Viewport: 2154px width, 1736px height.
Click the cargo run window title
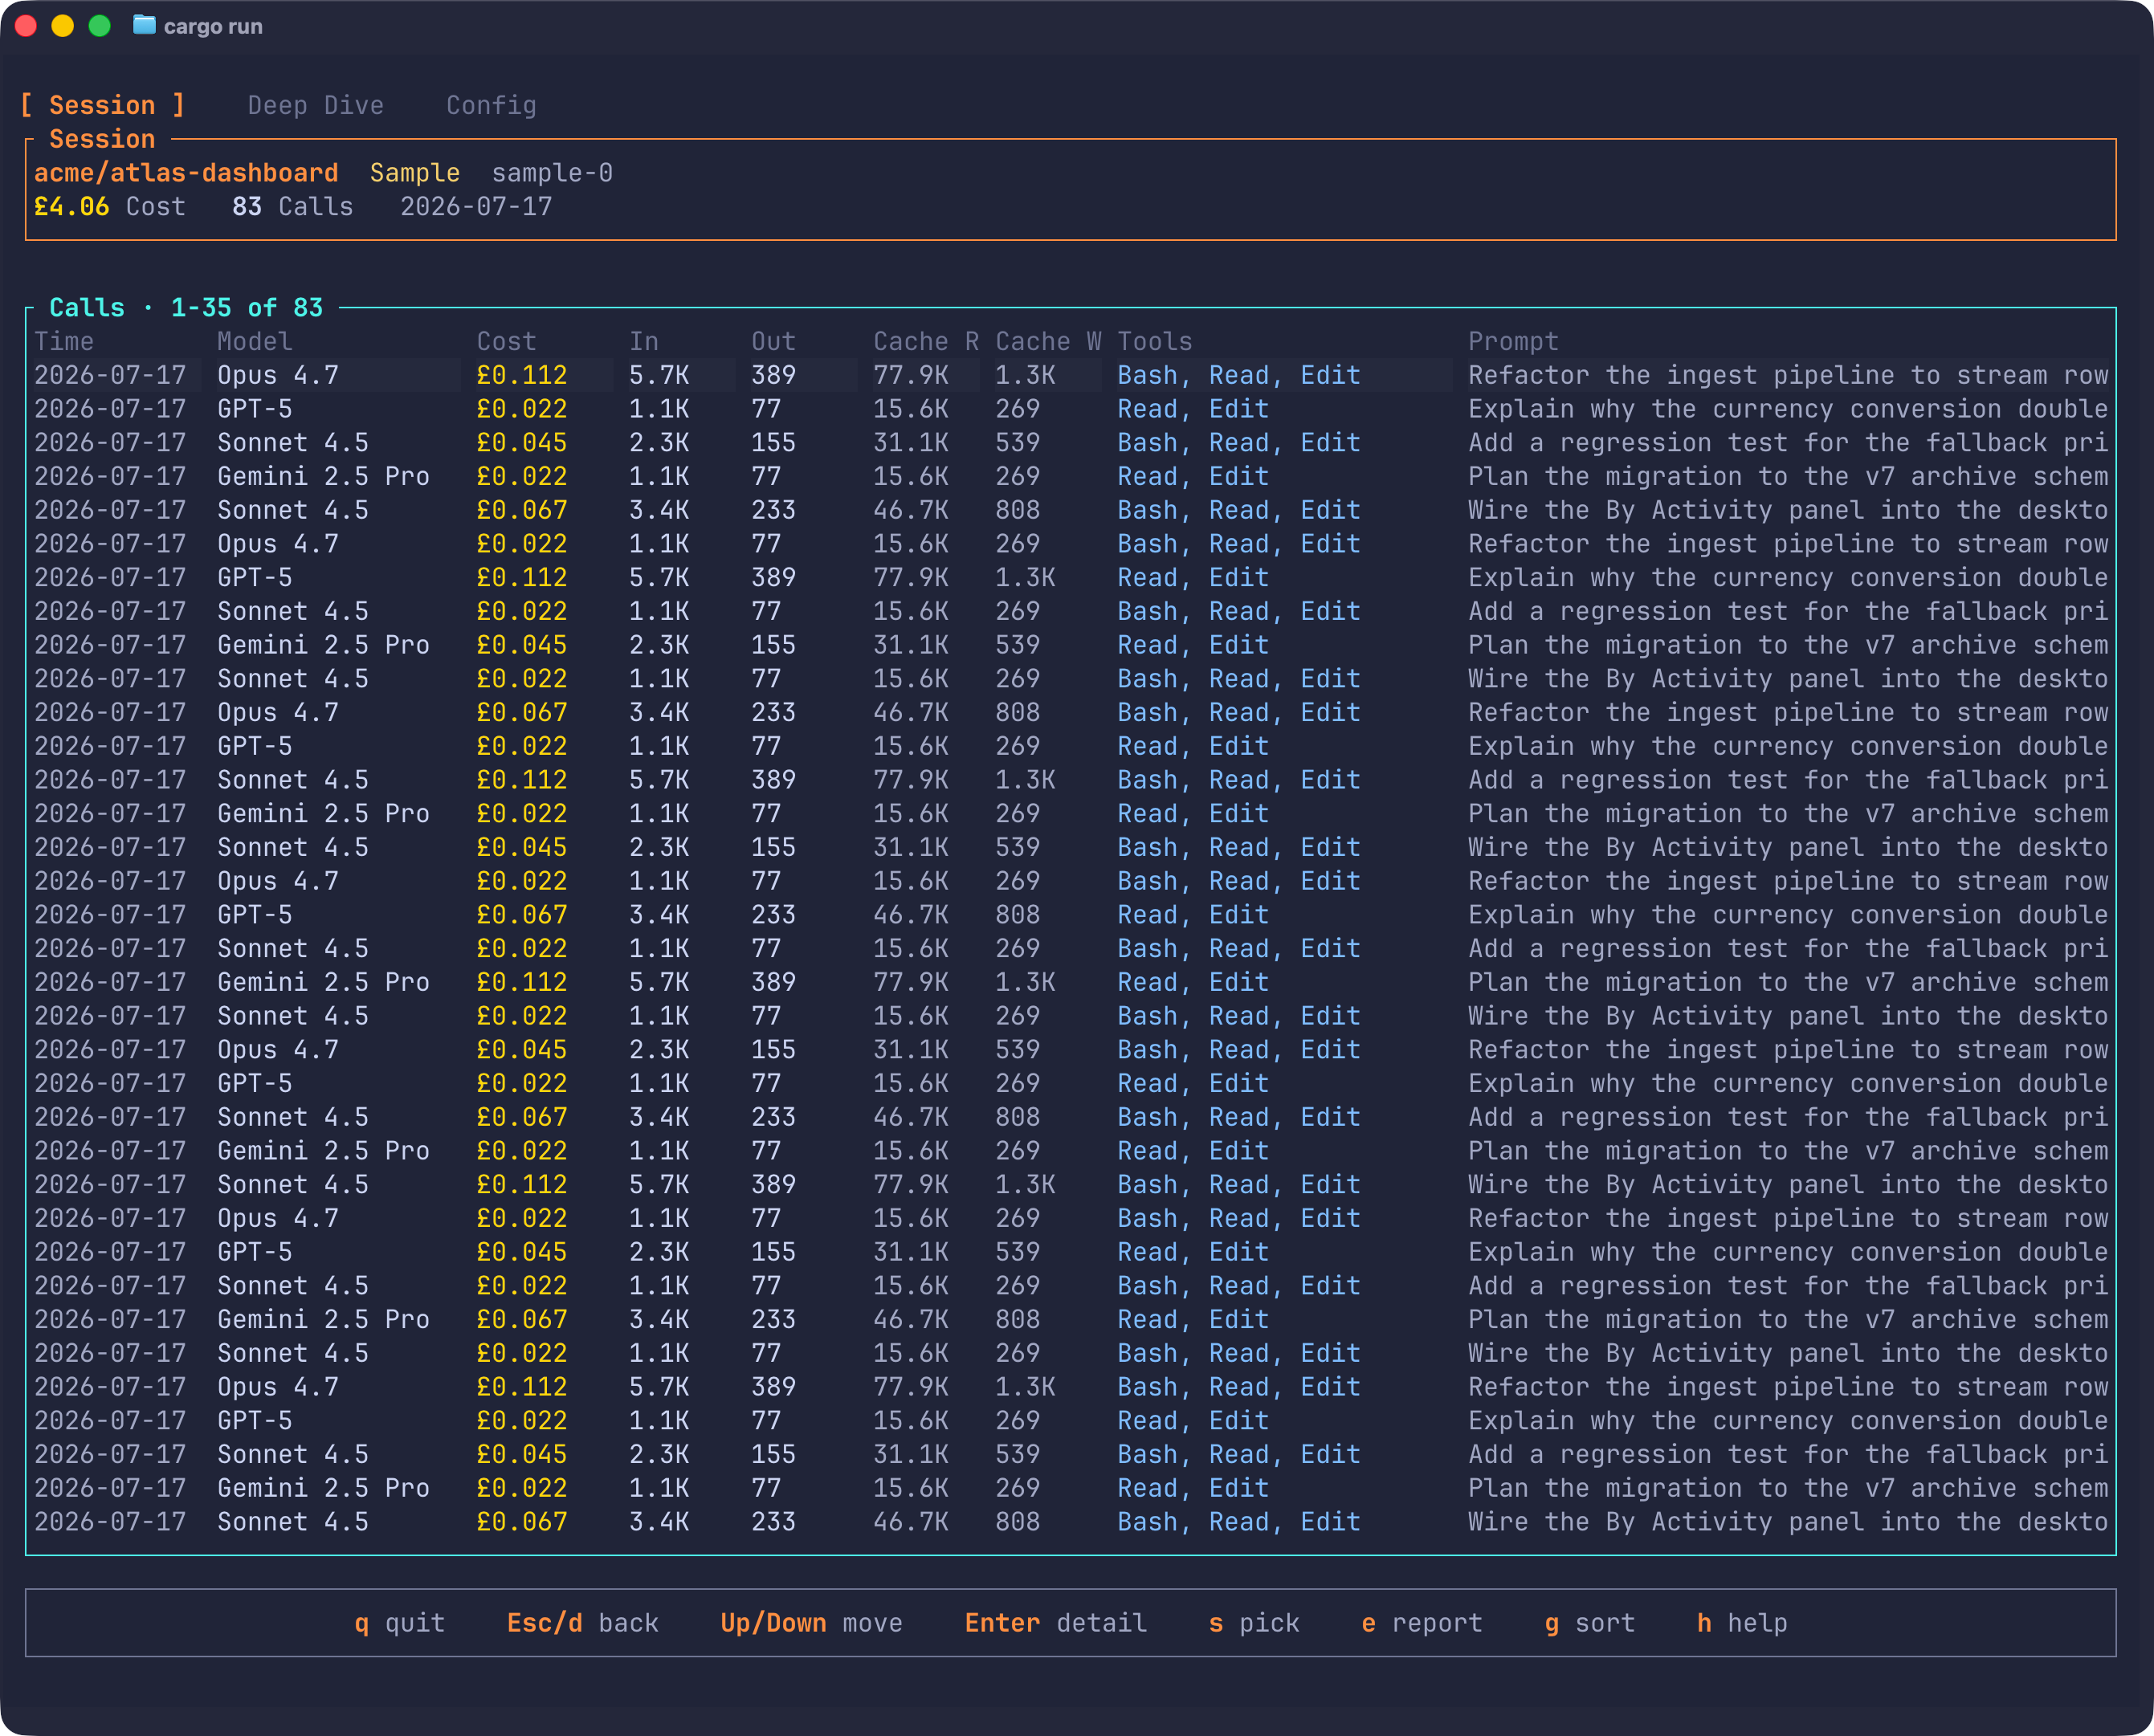(213, 26)
